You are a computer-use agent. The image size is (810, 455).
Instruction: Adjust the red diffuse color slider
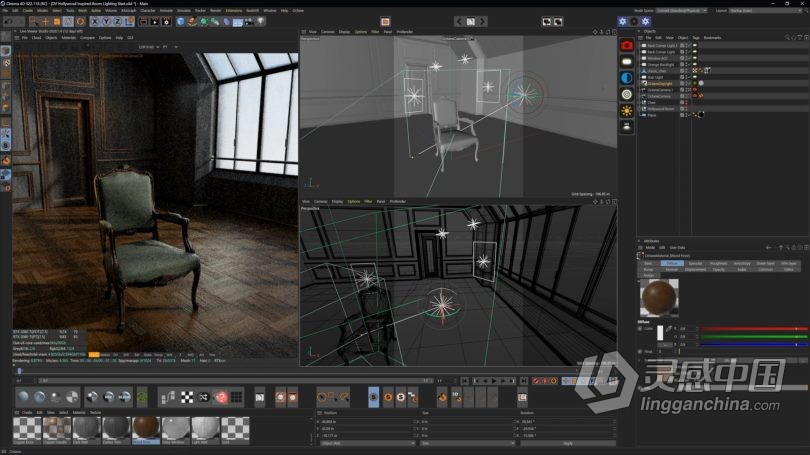(754, 328)
